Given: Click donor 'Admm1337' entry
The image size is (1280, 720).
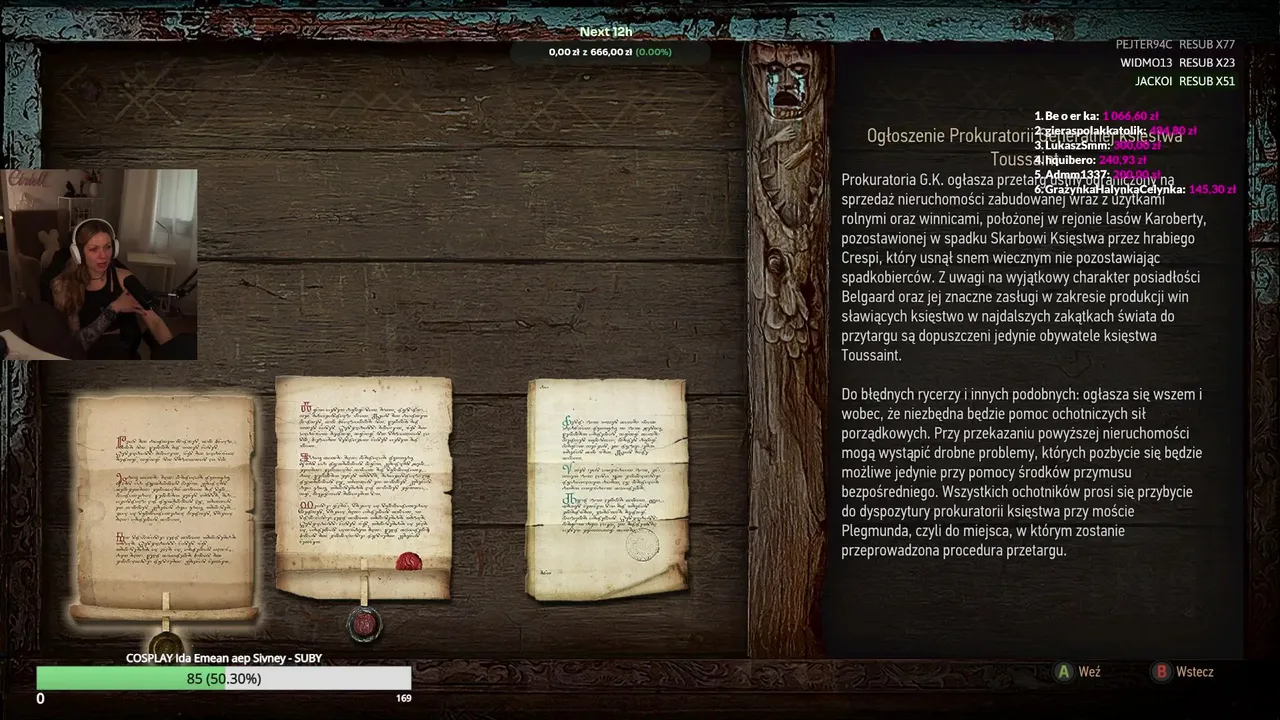Looking at the screenshot, I should click(x=1097, y=174).
